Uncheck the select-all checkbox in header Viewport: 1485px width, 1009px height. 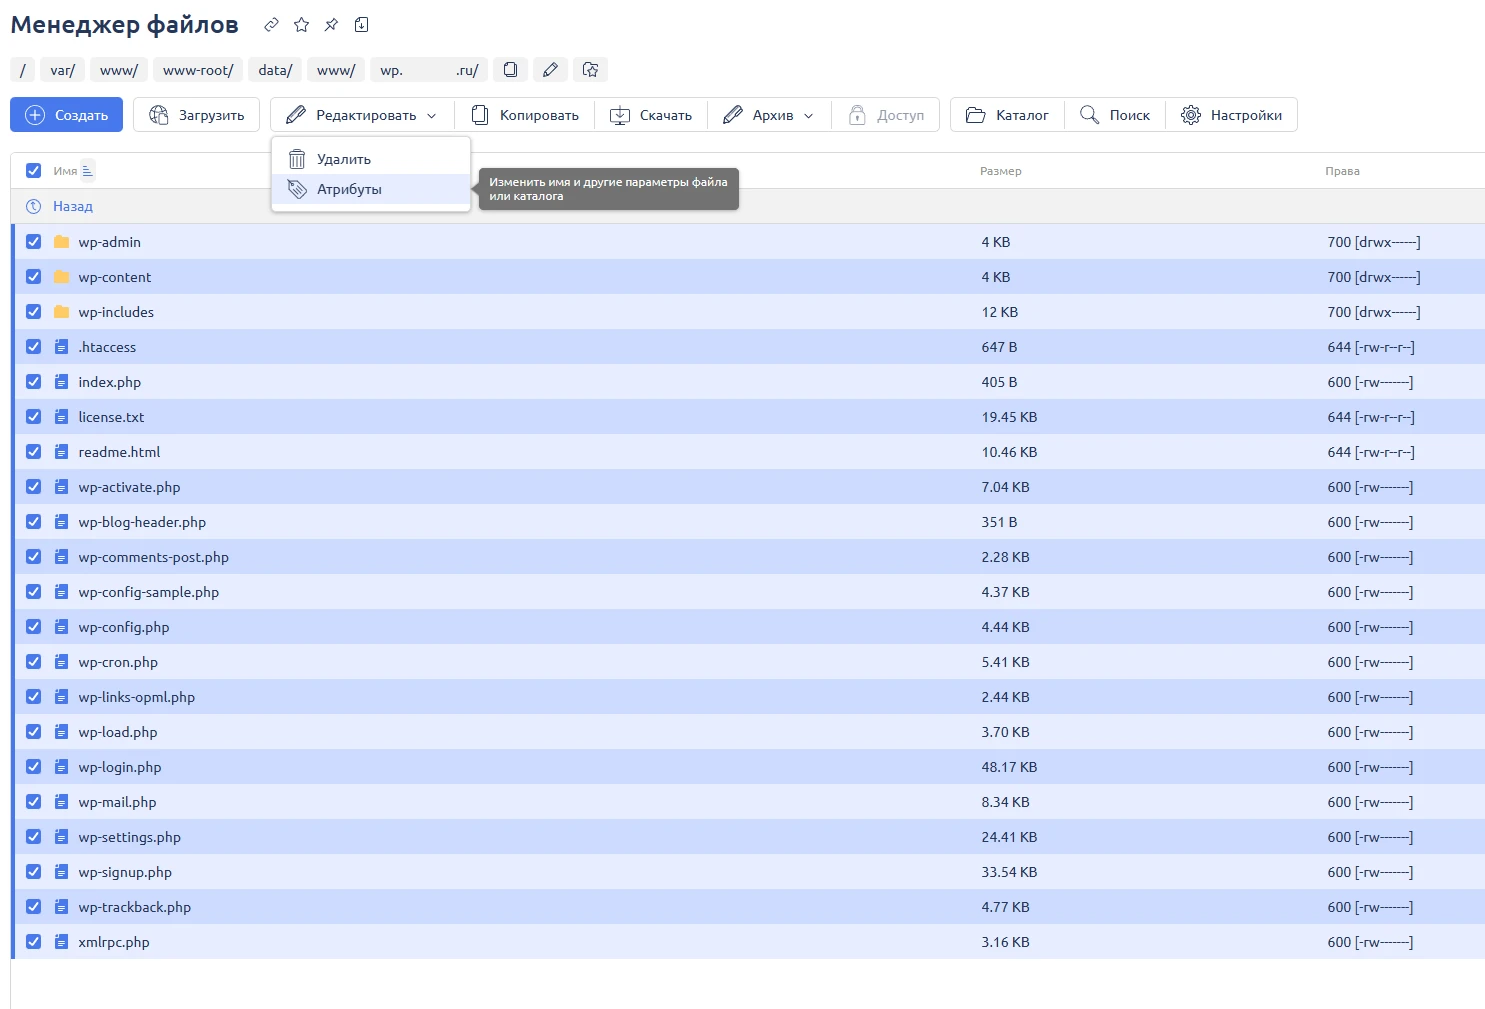[34, 171]
